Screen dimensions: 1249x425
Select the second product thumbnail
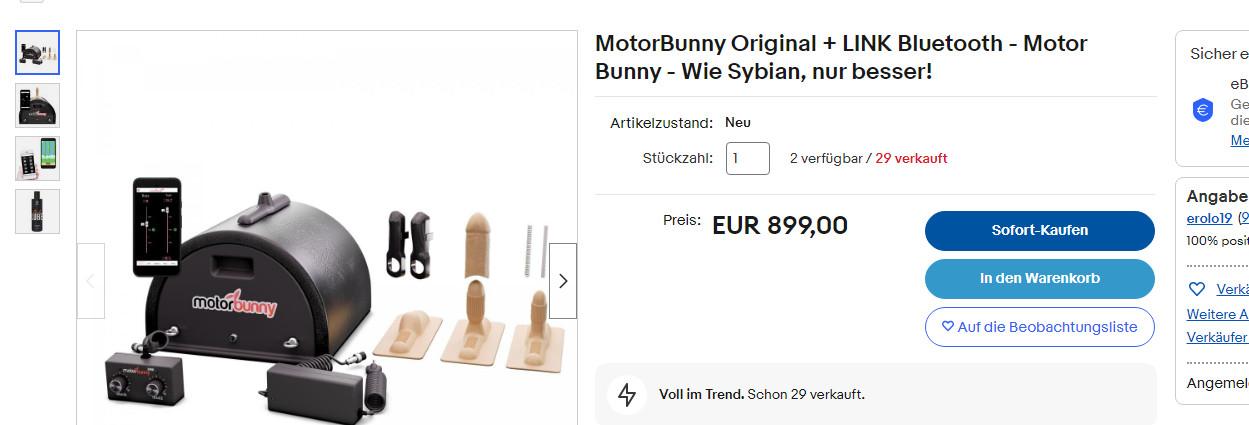[38, 105]
